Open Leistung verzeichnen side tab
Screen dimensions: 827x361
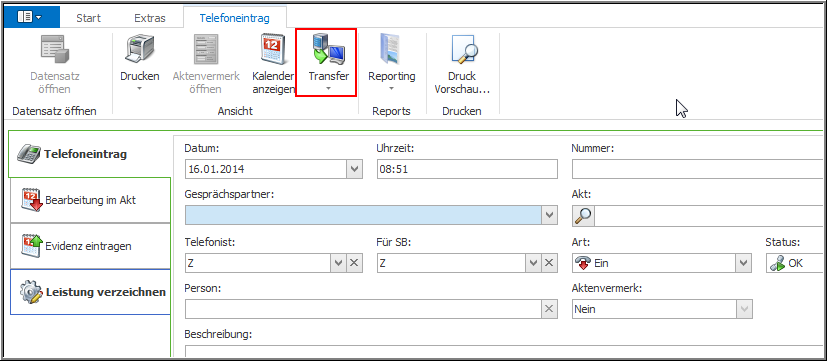tap(90, 292)
